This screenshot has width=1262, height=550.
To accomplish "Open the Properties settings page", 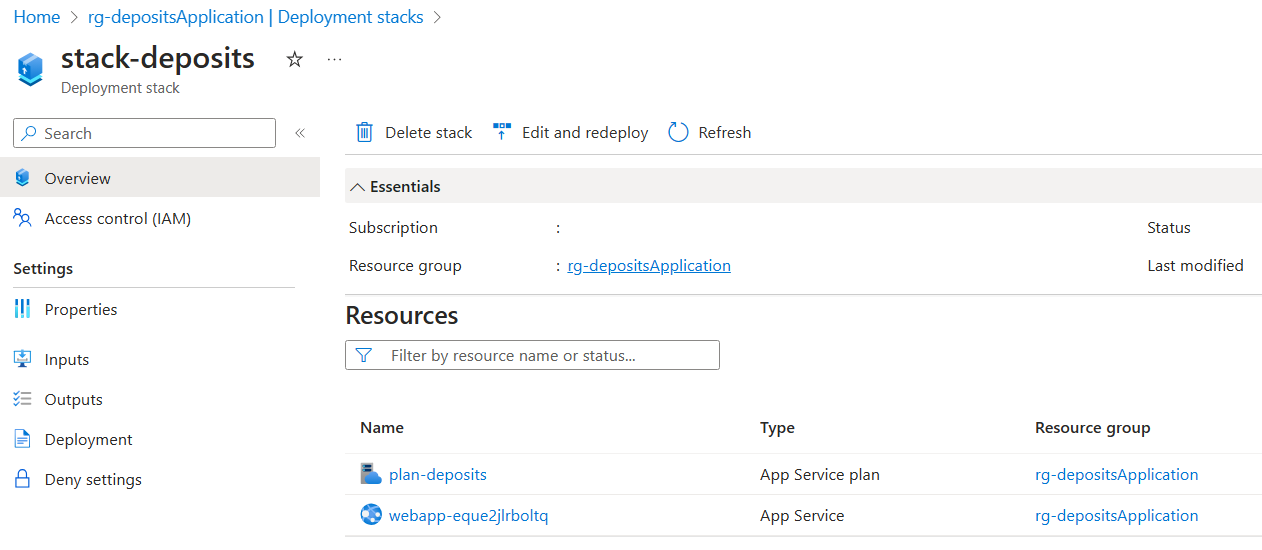I will pos(80,309).
